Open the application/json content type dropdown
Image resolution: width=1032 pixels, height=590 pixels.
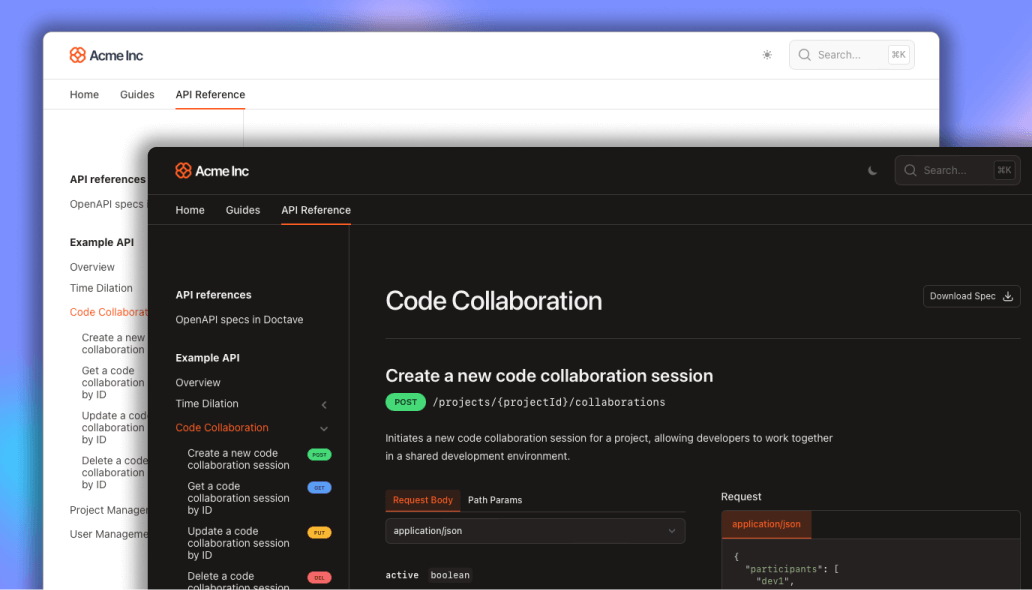(x=535, y=531)
